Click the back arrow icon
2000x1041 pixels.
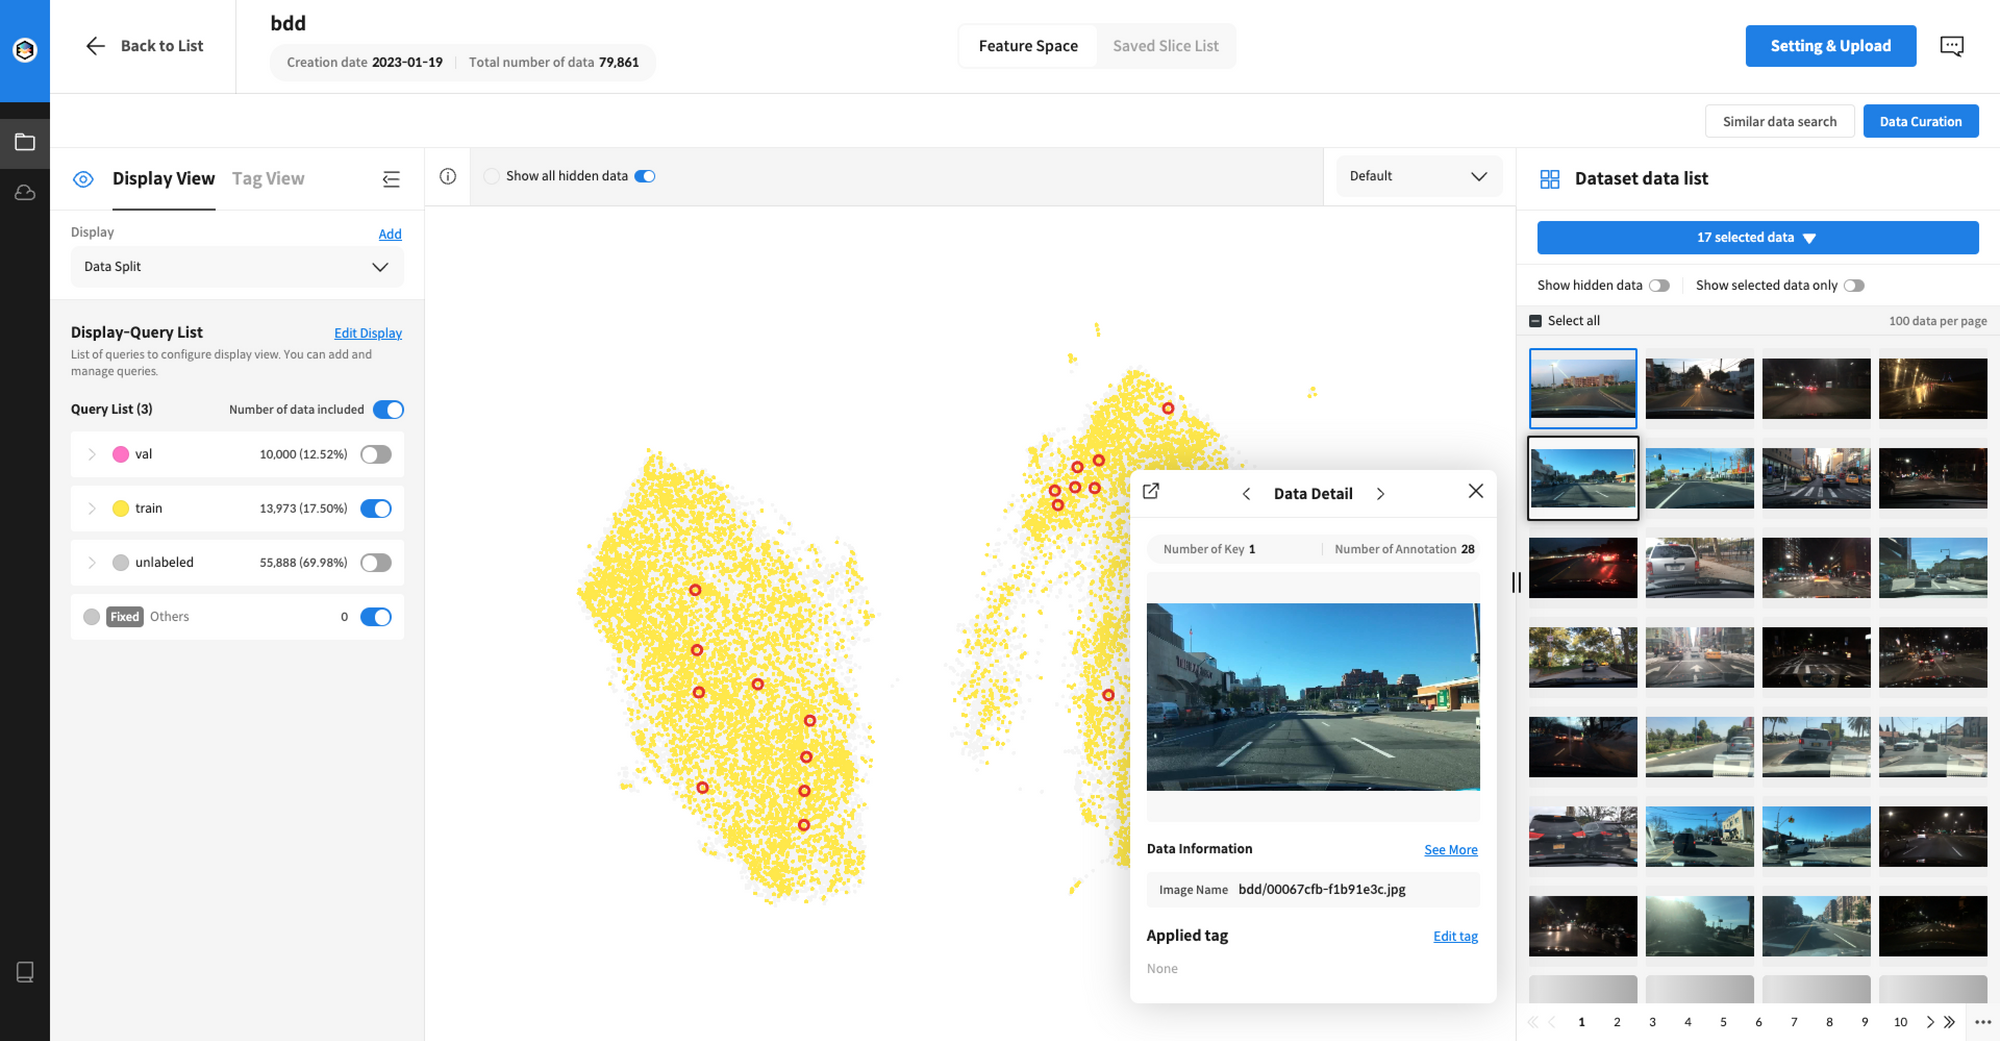coord(95,46)
